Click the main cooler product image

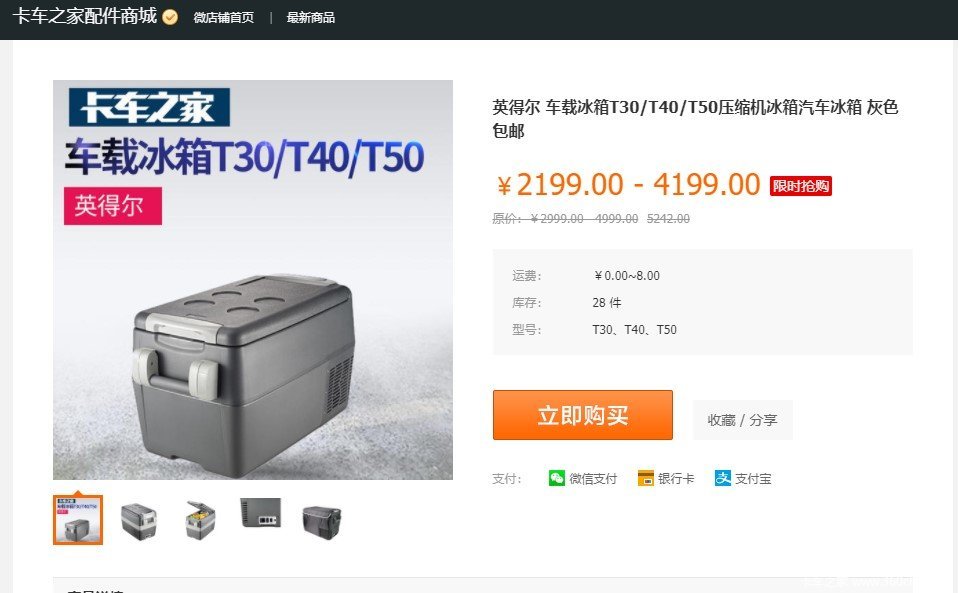click(x=253, y=280)
